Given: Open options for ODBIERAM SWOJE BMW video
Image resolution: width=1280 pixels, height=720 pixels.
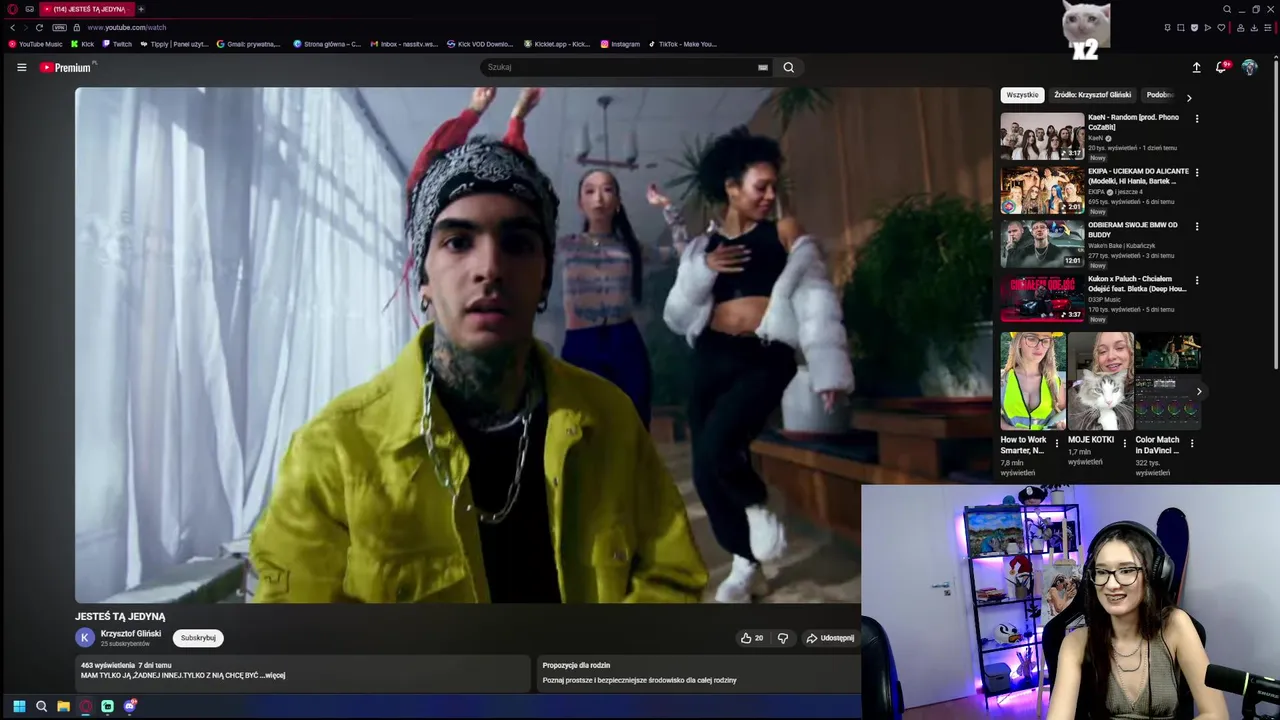Looking at the screenshot, I should (1197, 227).
